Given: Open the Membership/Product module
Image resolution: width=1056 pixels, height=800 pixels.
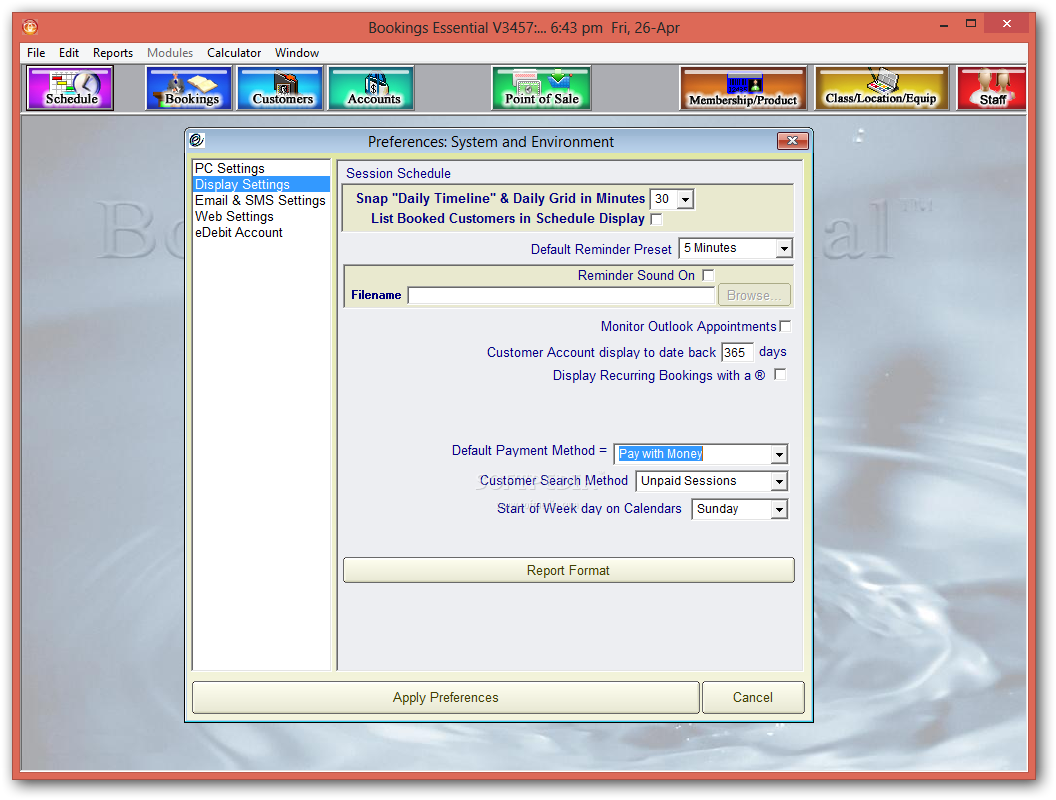Looking at the screenshot, I should (x=743, y=88).
